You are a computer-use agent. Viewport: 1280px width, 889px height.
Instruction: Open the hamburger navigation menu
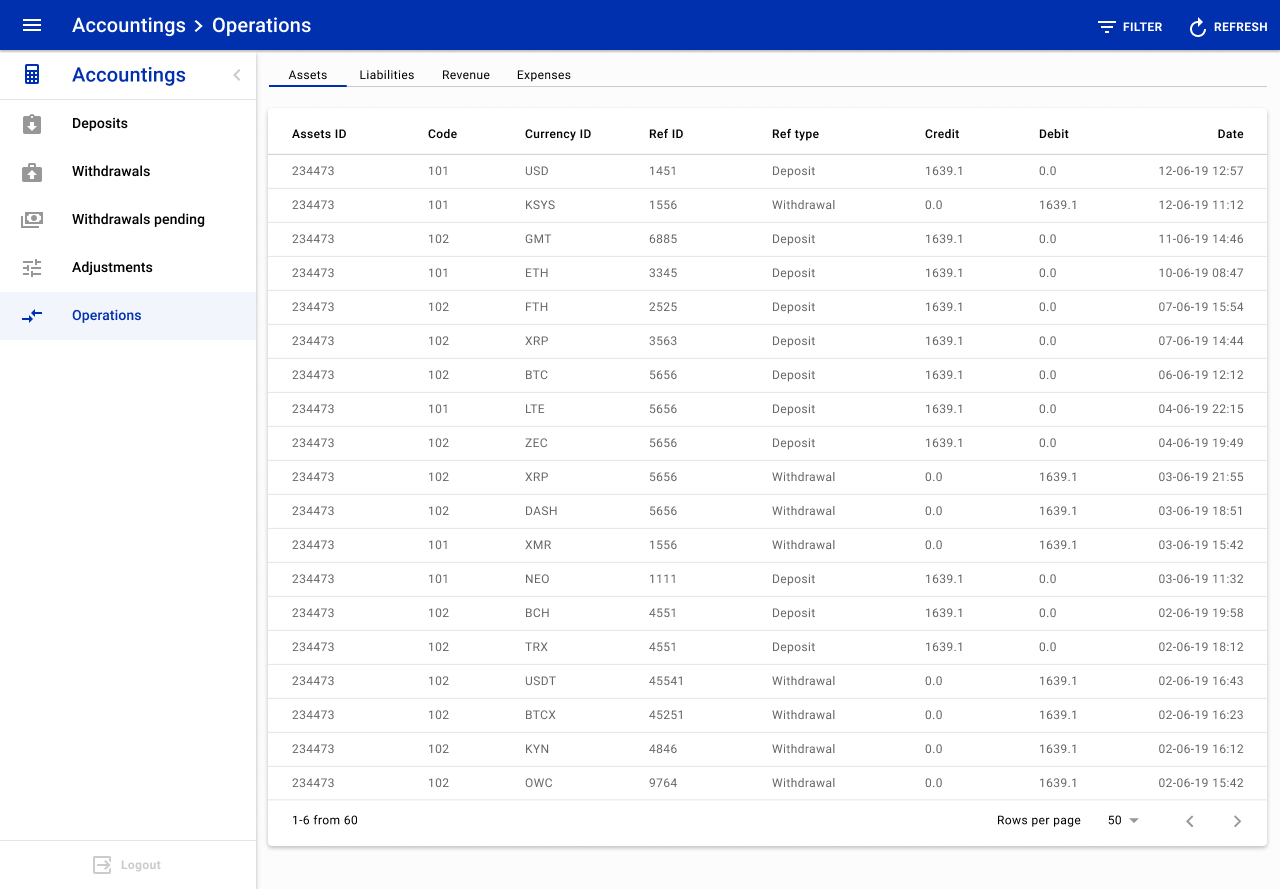[32, 25]
